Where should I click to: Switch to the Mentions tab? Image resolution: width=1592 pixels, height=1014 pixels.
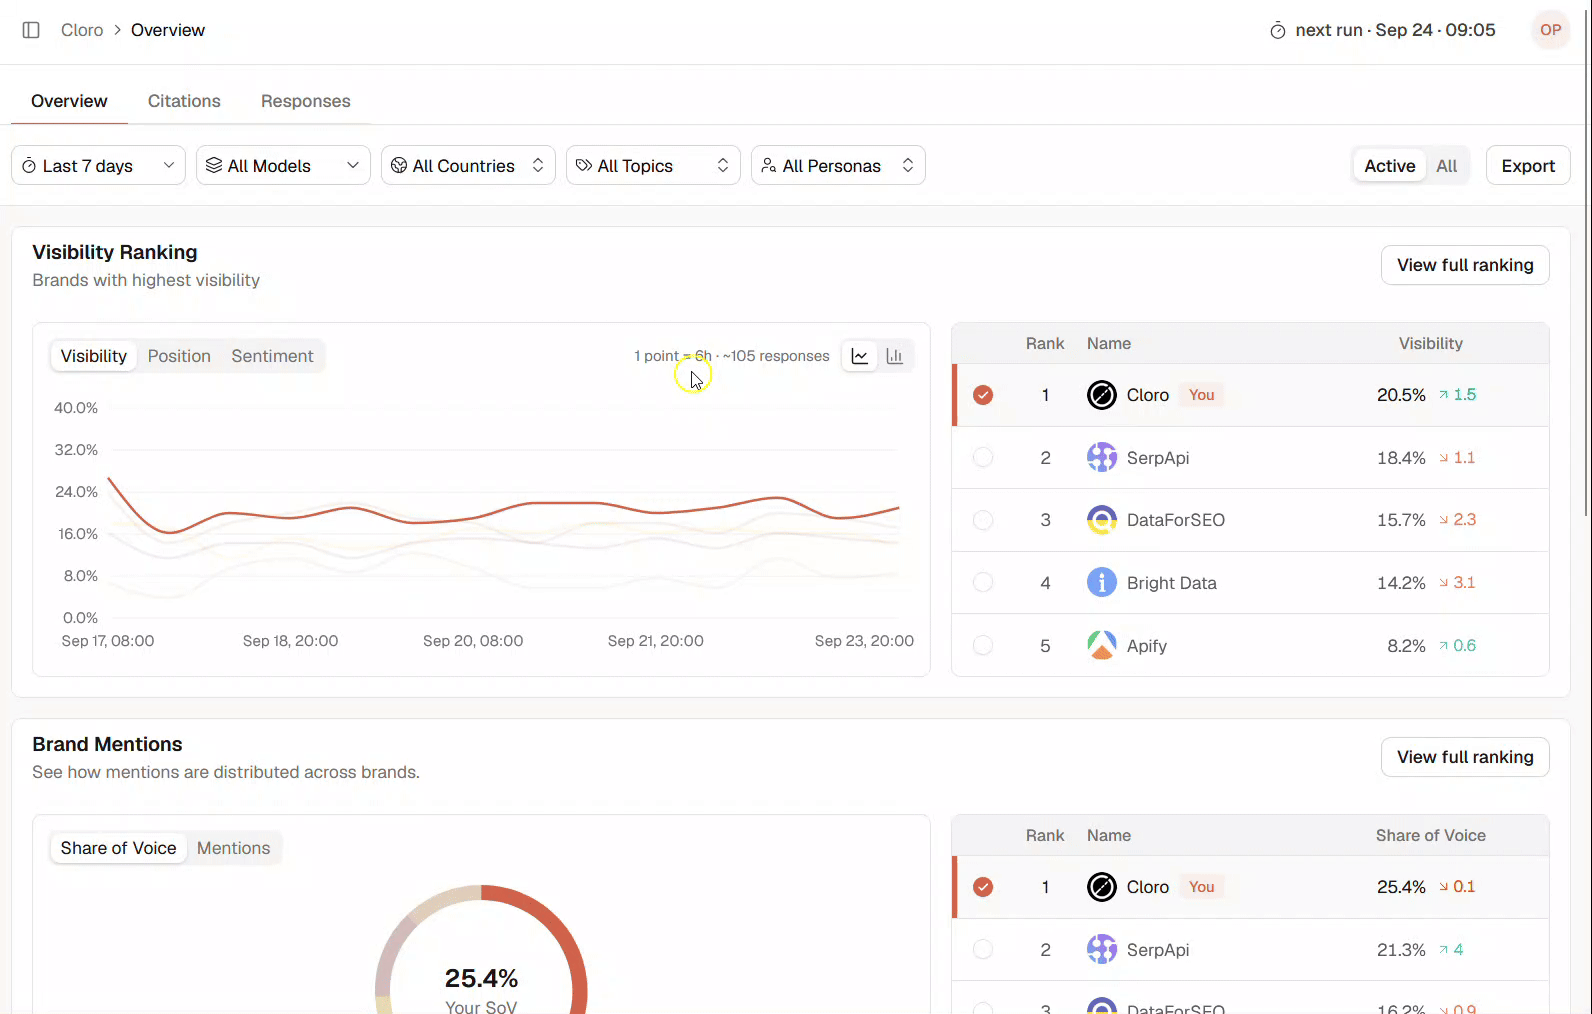(x=233, y=848)
